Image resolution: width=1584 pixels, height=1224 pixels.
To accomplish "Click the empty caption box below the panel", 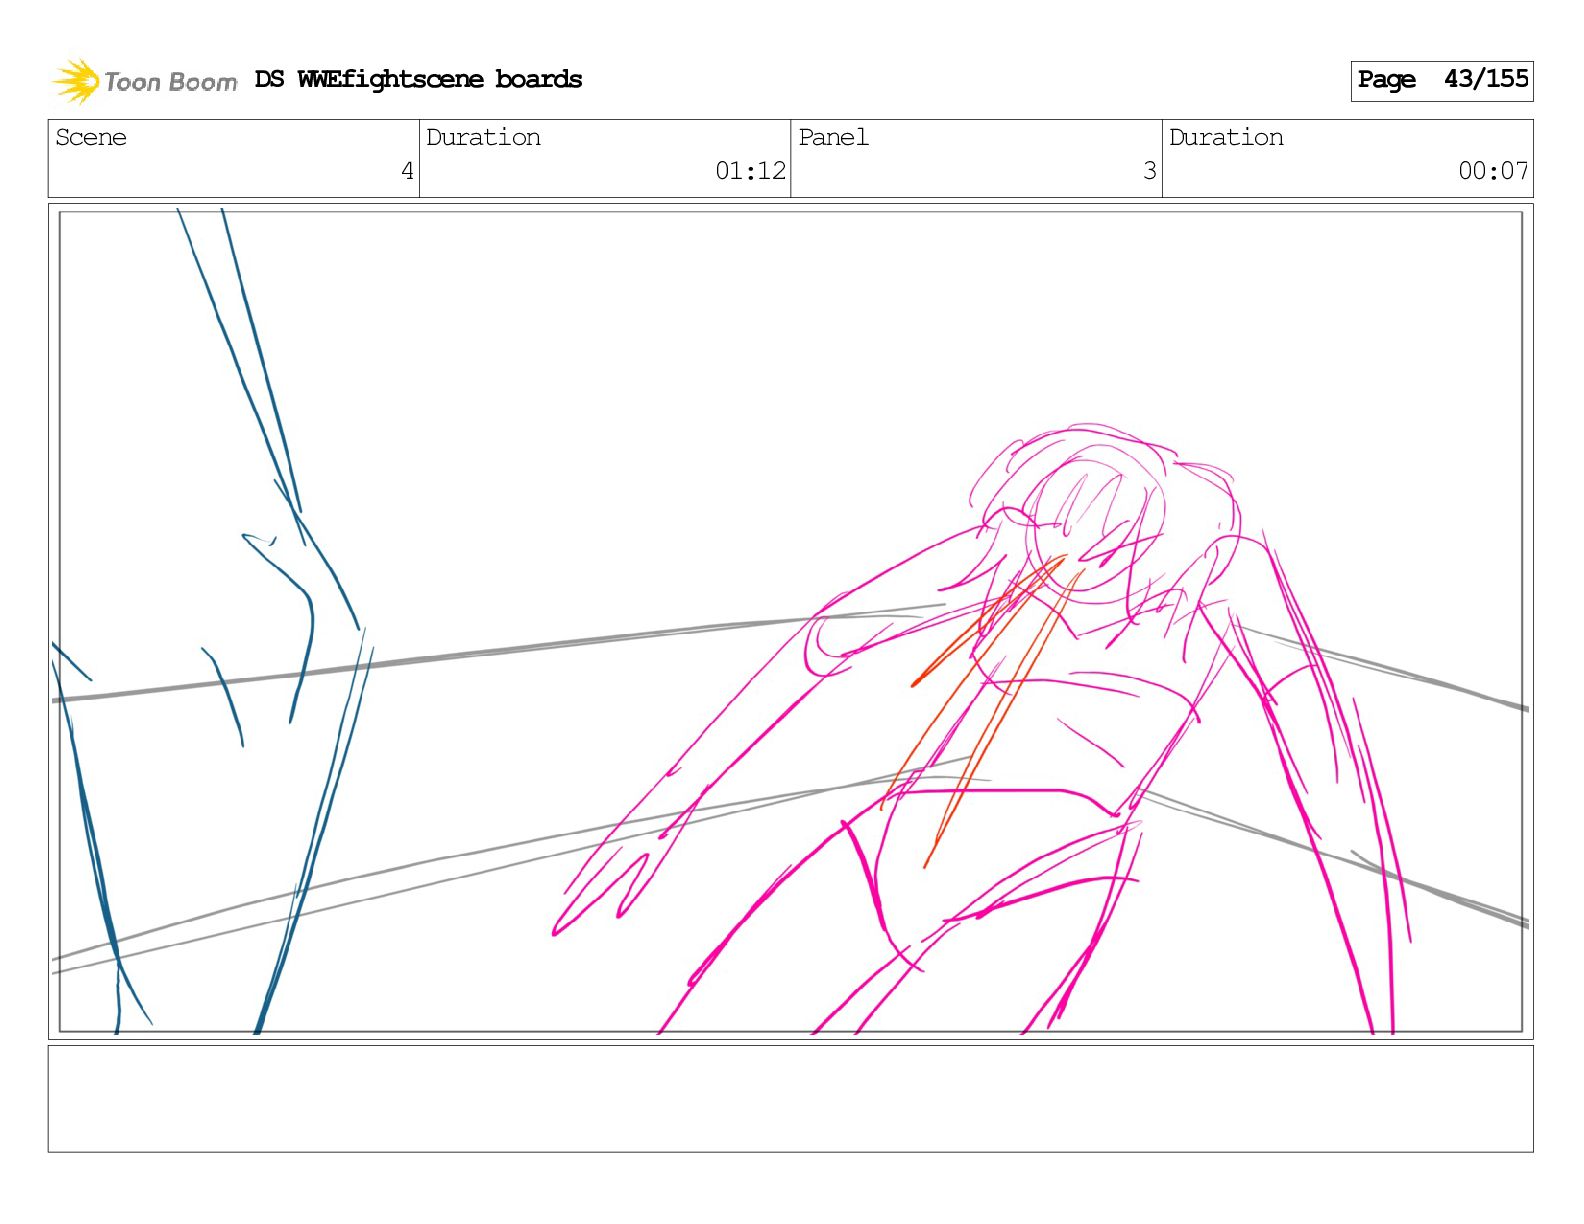I will (x=790, y=1099).
